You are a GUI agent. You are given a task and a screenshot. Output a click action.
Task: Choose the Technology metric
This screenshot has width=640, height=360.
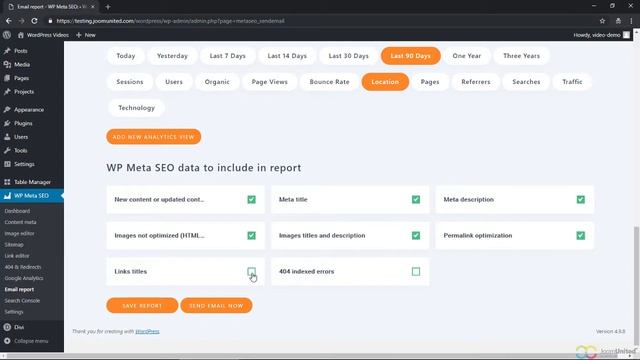pos(137,108)
